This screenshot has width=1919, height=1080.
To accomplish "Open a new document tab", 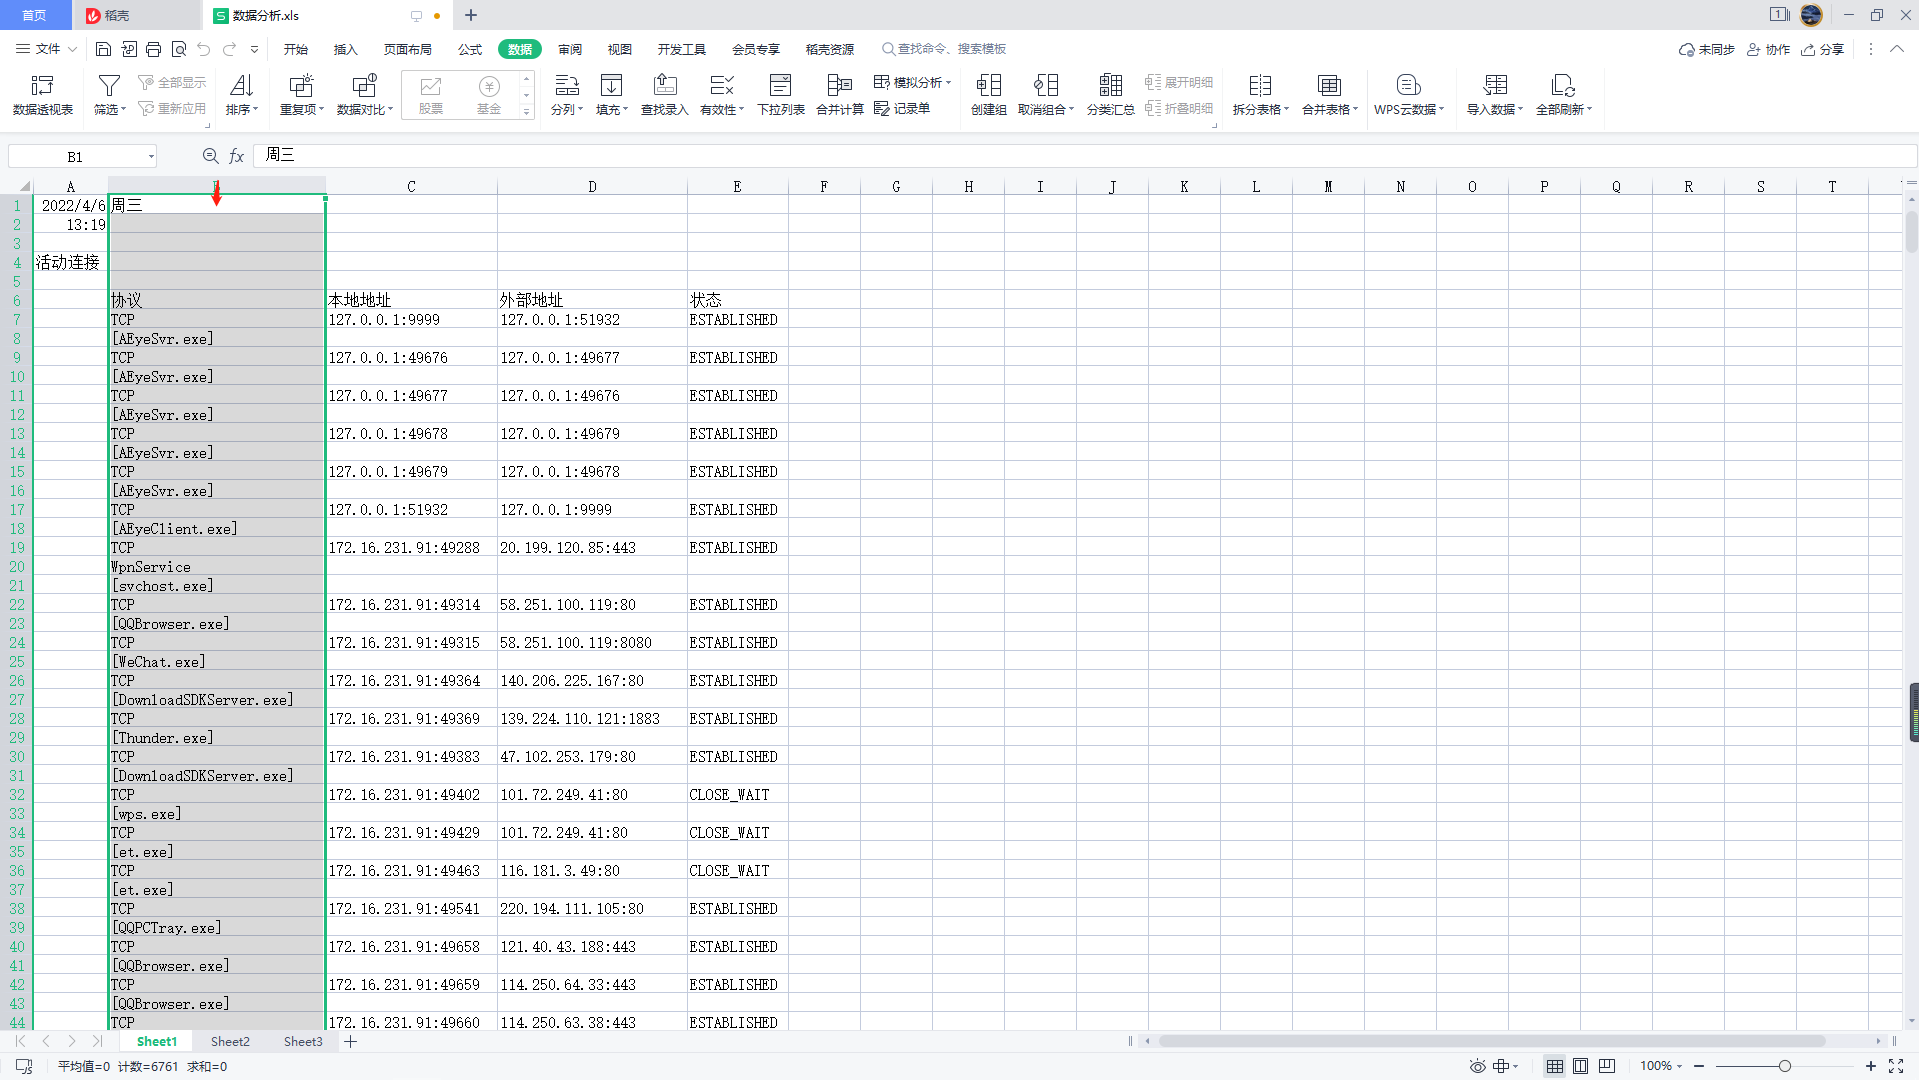I will pos(471,15).
